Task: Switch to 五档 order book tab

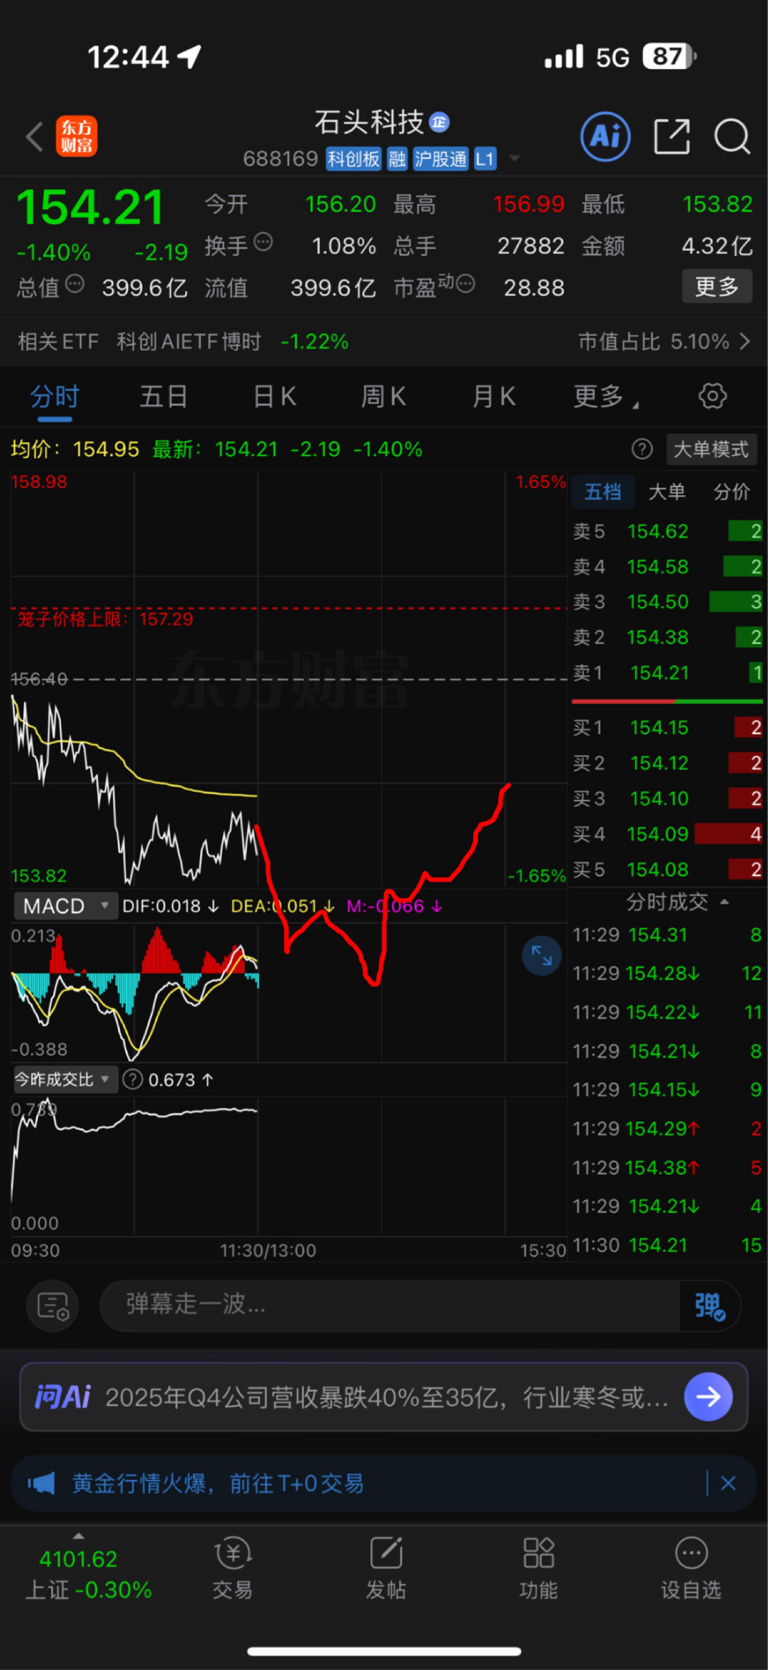Action: click(x=603, y=491)
